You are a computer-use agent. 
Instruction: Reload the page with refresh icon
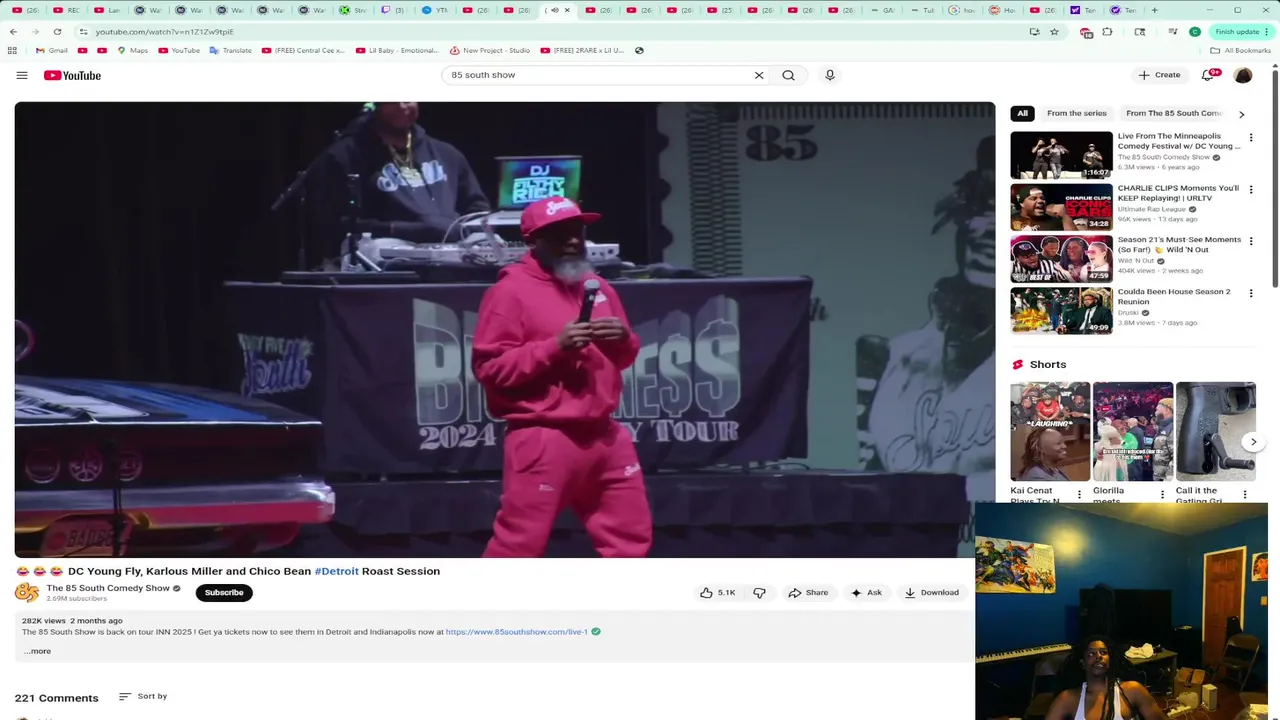pyautogui.click(x=57, y=32)
